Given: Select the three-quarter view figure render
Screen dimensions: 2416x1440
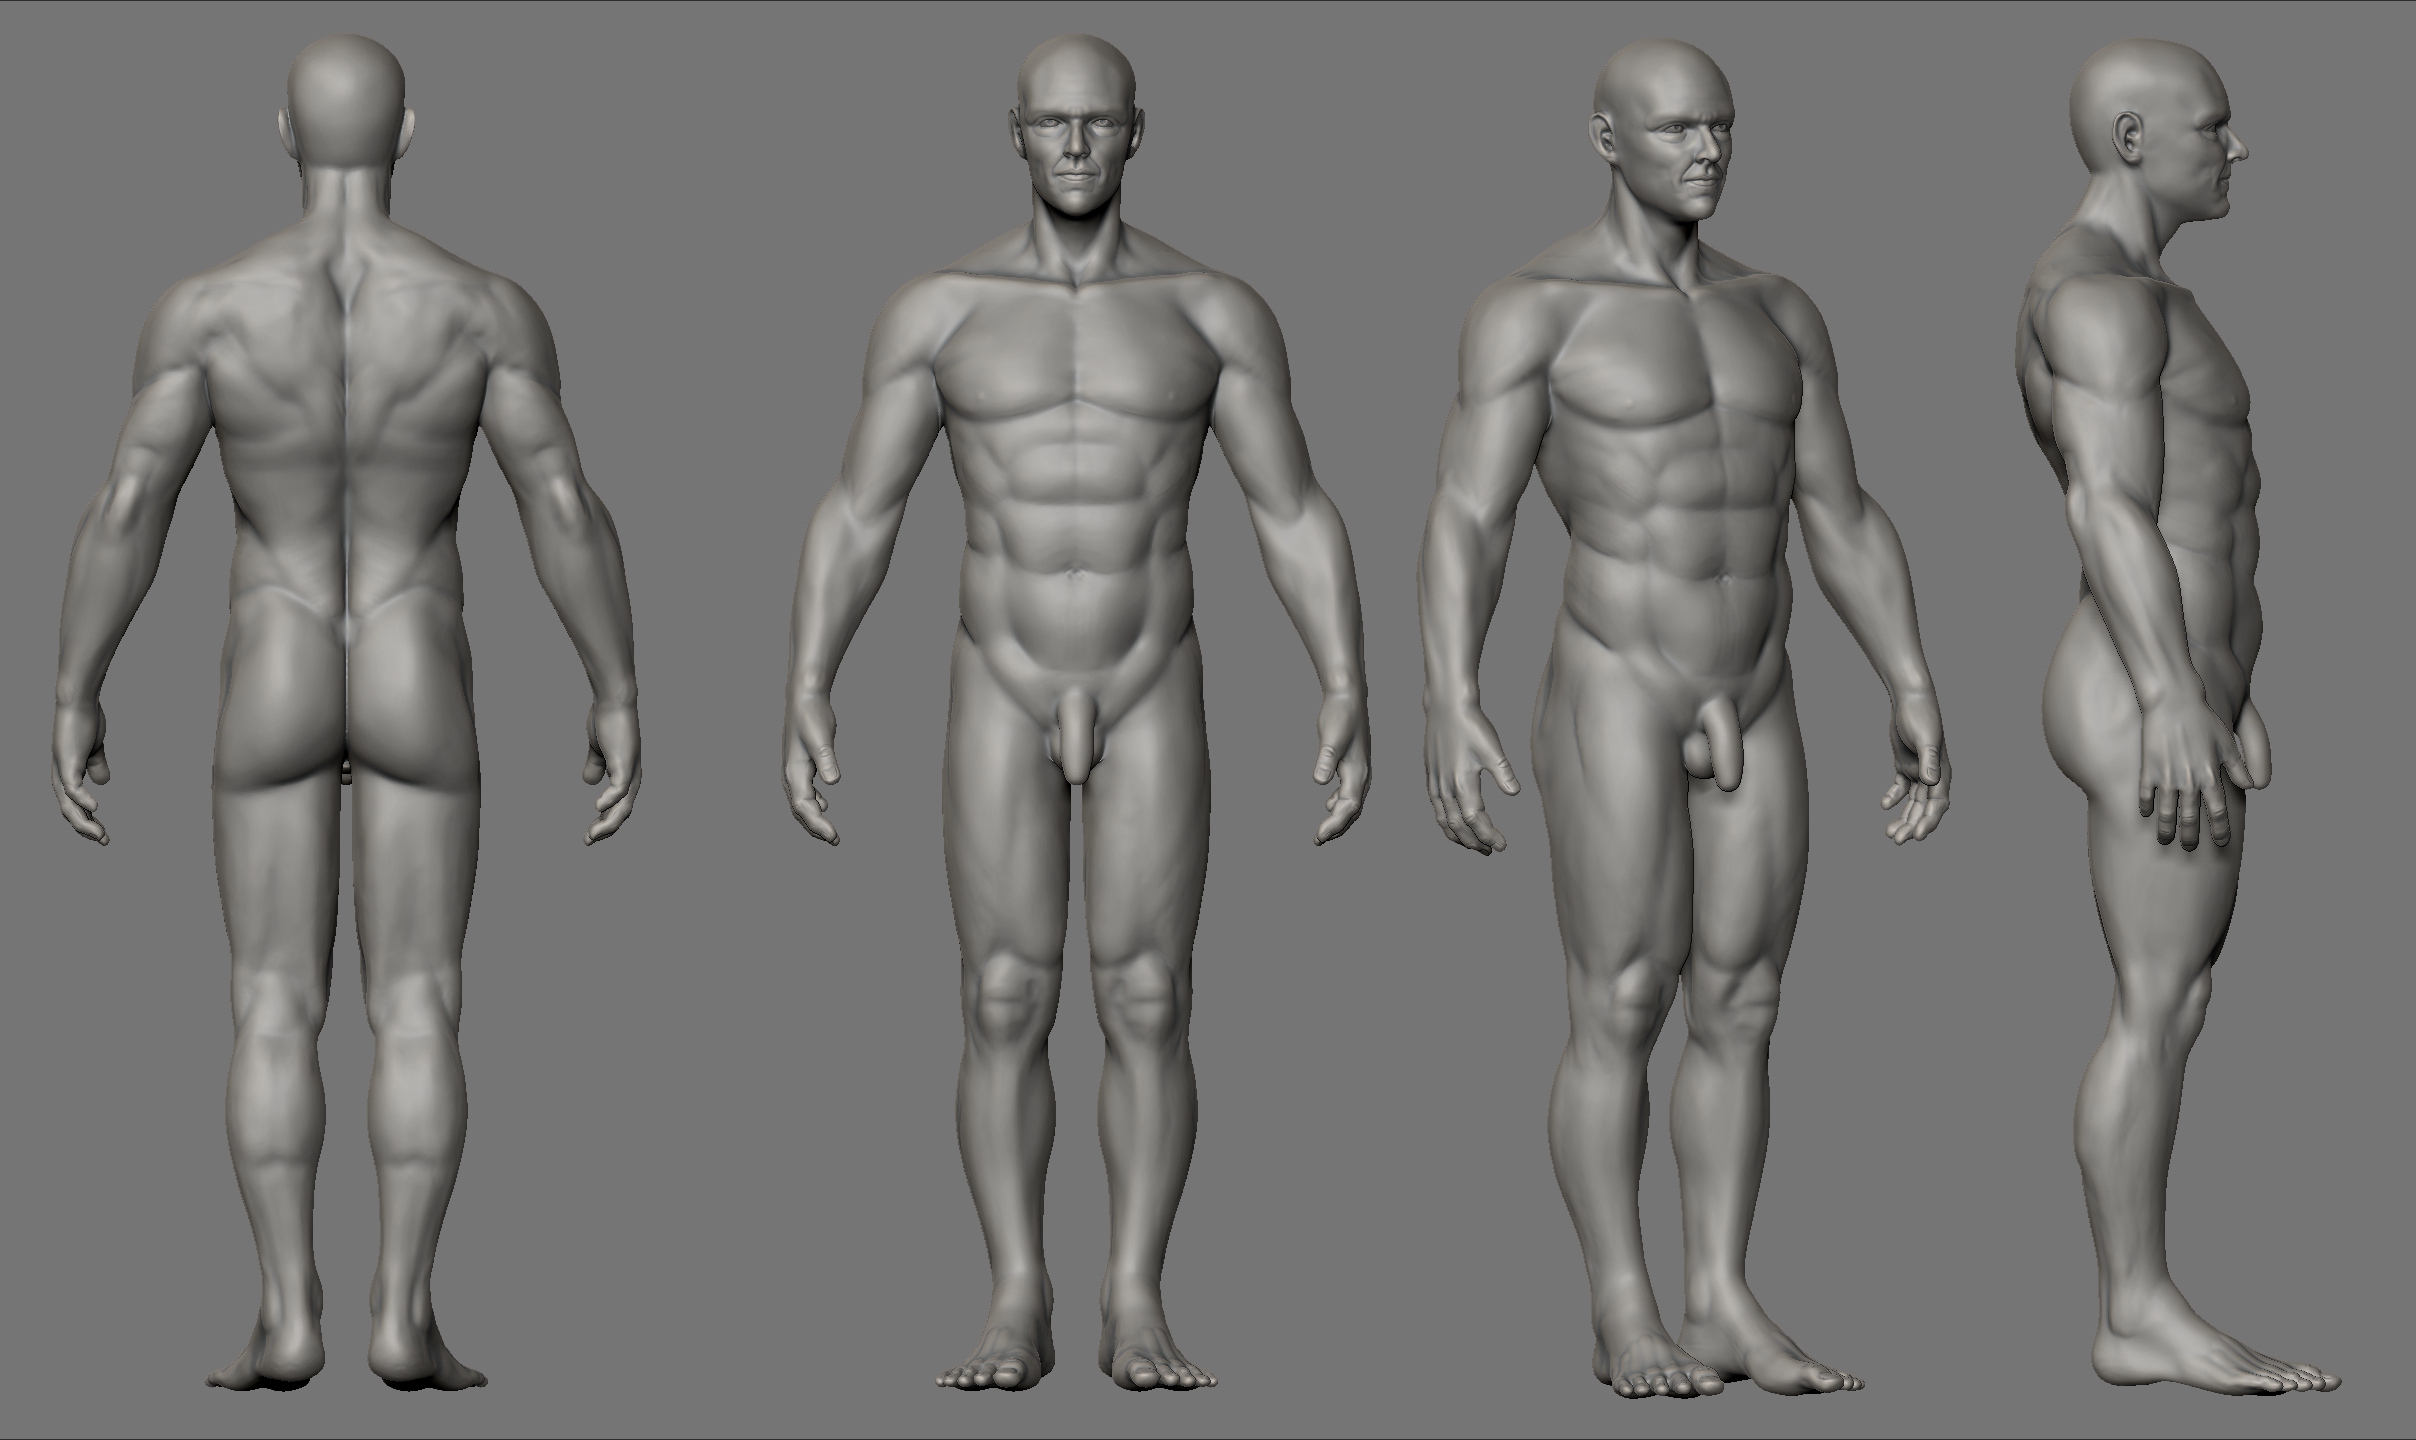Looking at the screenshot, I should [1686, 718].
